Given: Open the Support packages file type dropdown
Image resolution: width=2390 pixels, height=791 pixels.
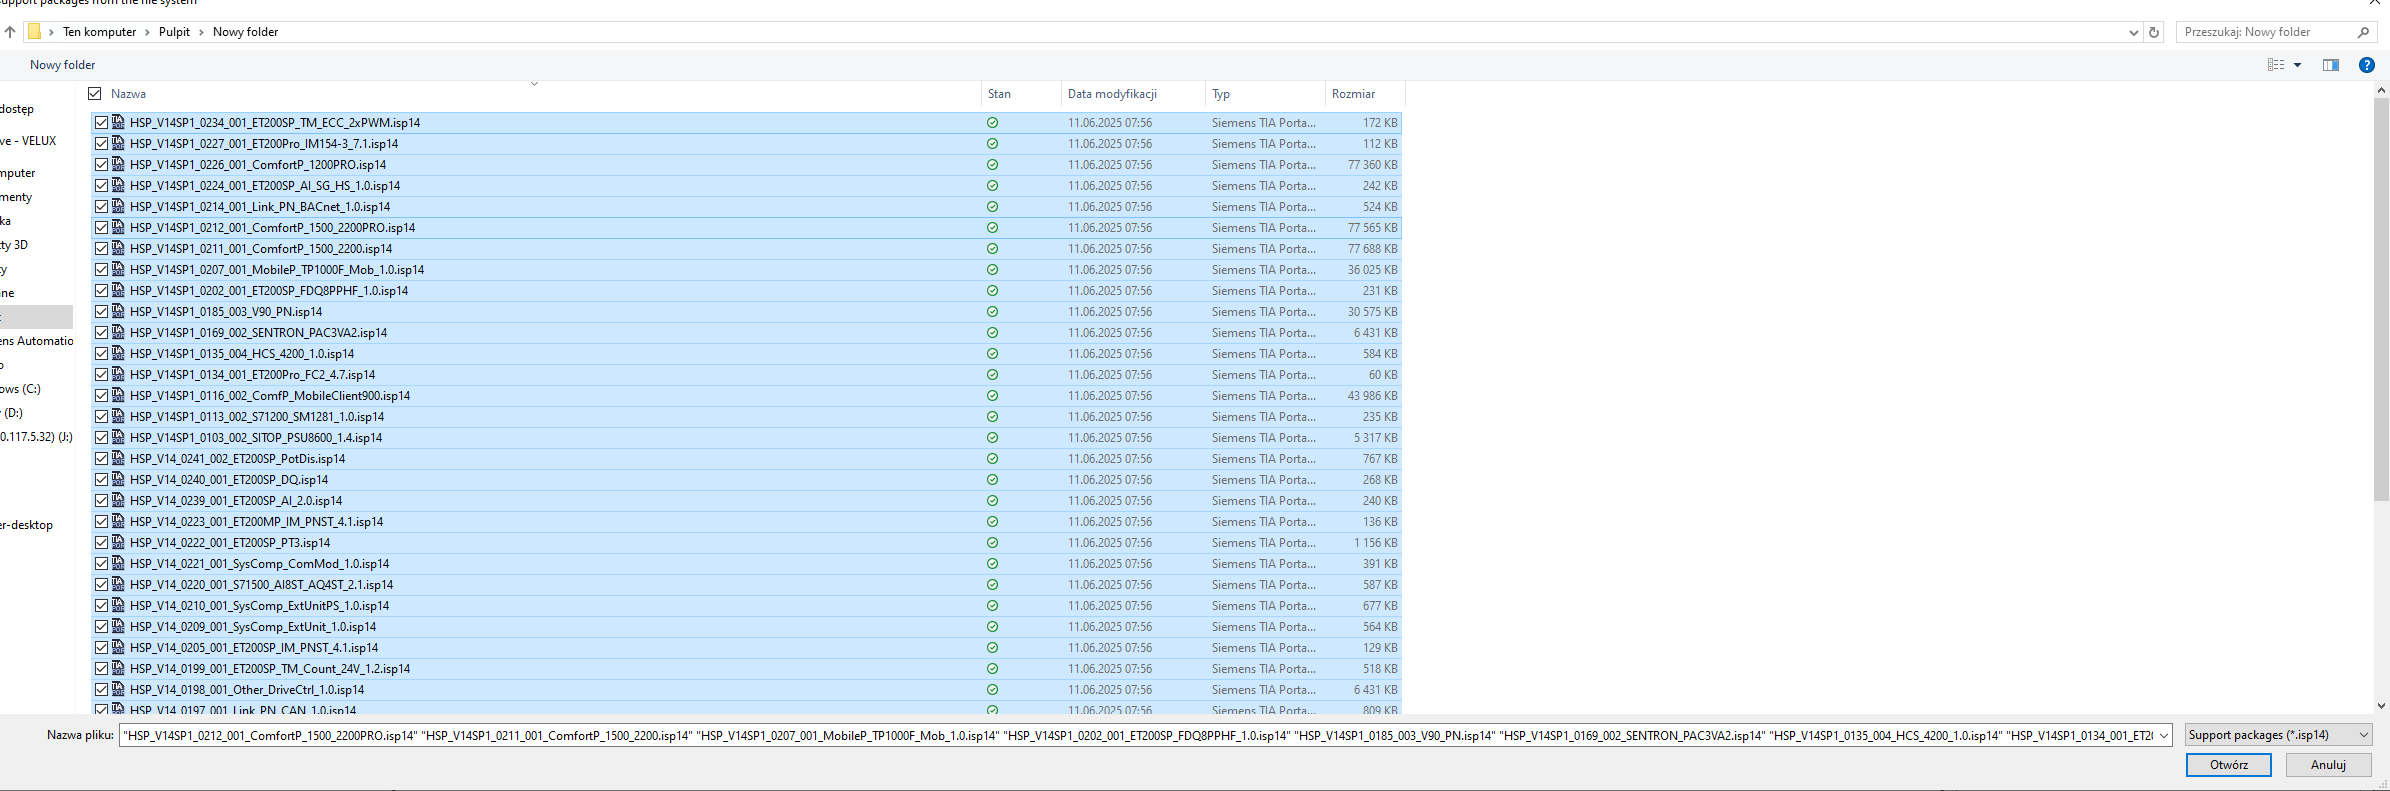Looking at the screenshot, I should coord(2278,735).
